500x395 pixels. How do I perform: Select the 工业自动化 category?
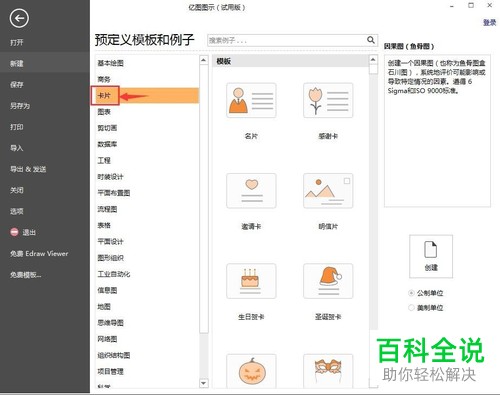point(114,274)
